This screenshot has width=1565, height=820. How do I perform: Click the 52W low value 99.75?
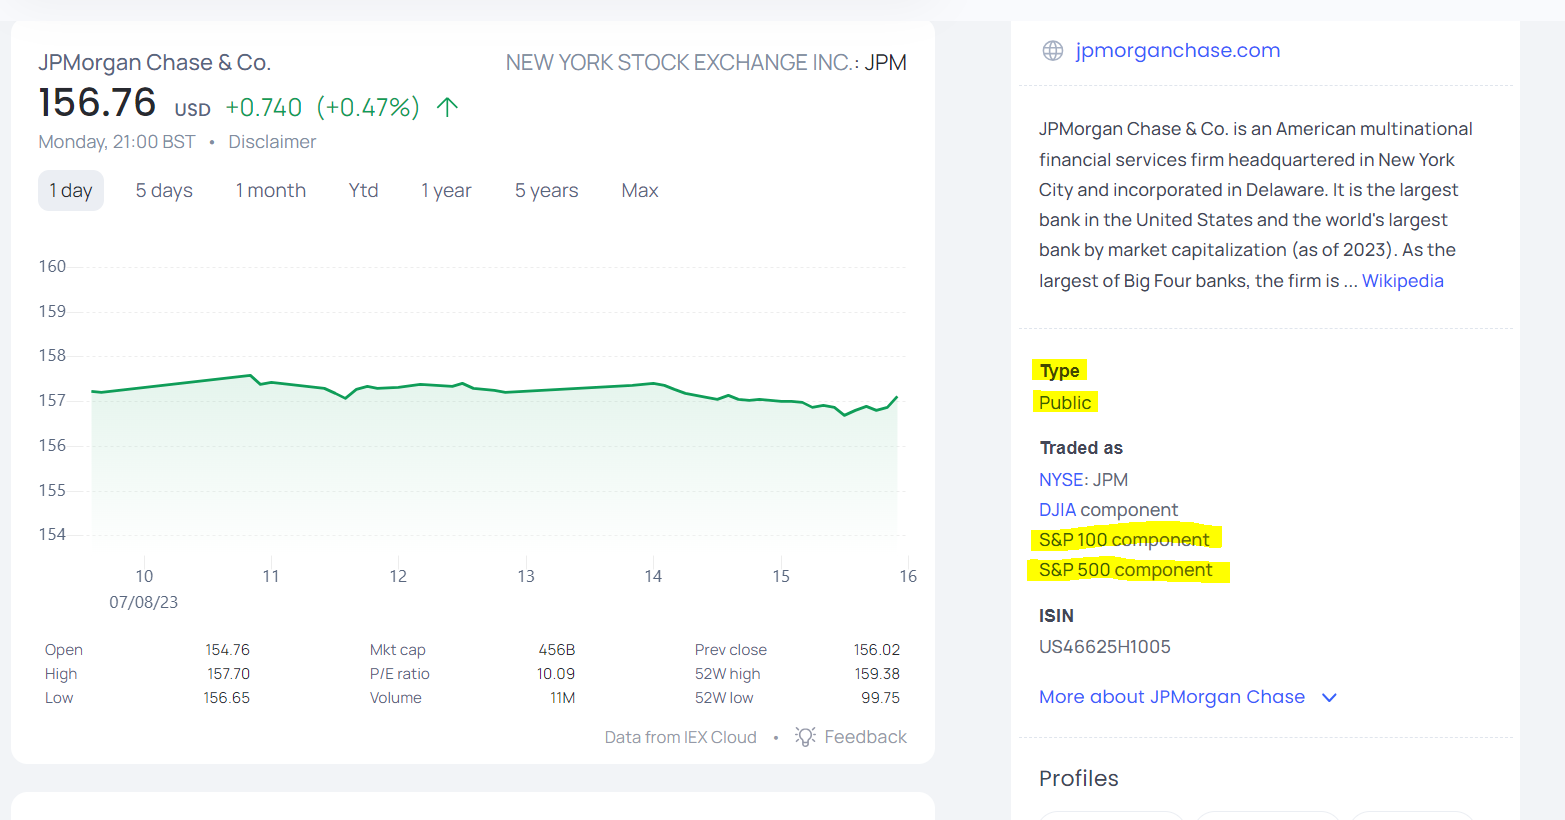coord(881,698)
